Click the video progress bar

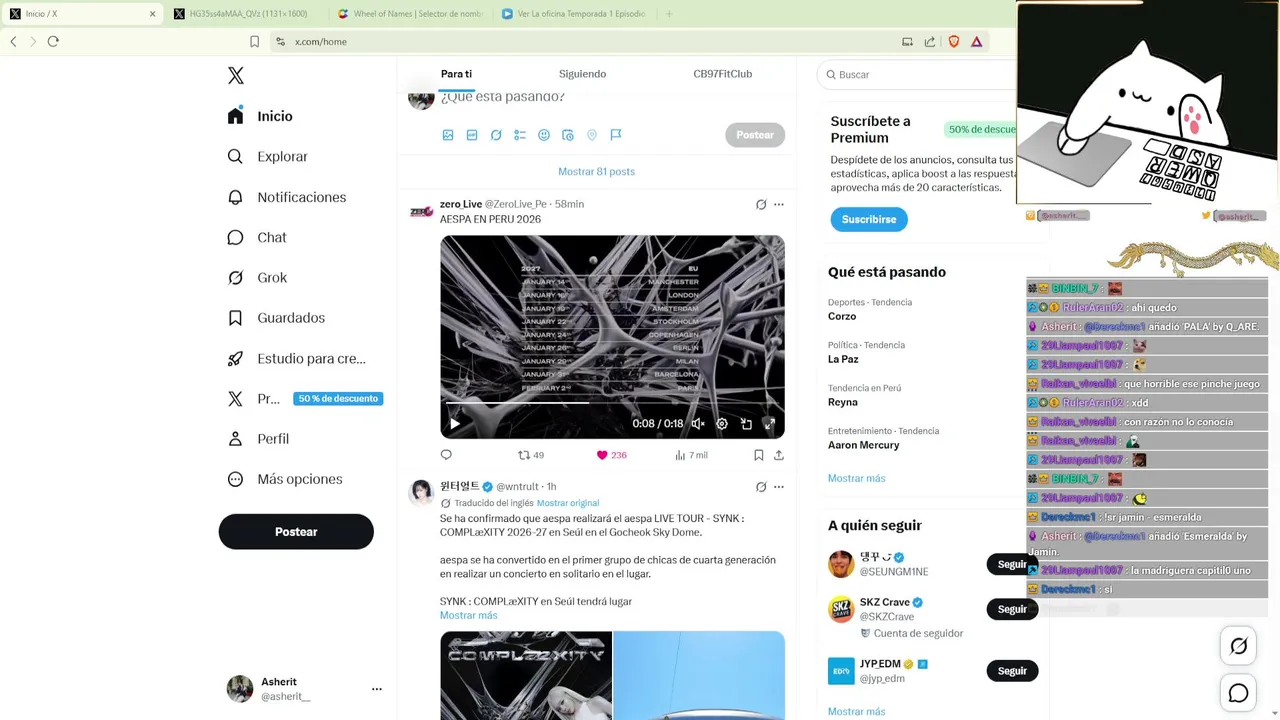[x=612, y=403]
